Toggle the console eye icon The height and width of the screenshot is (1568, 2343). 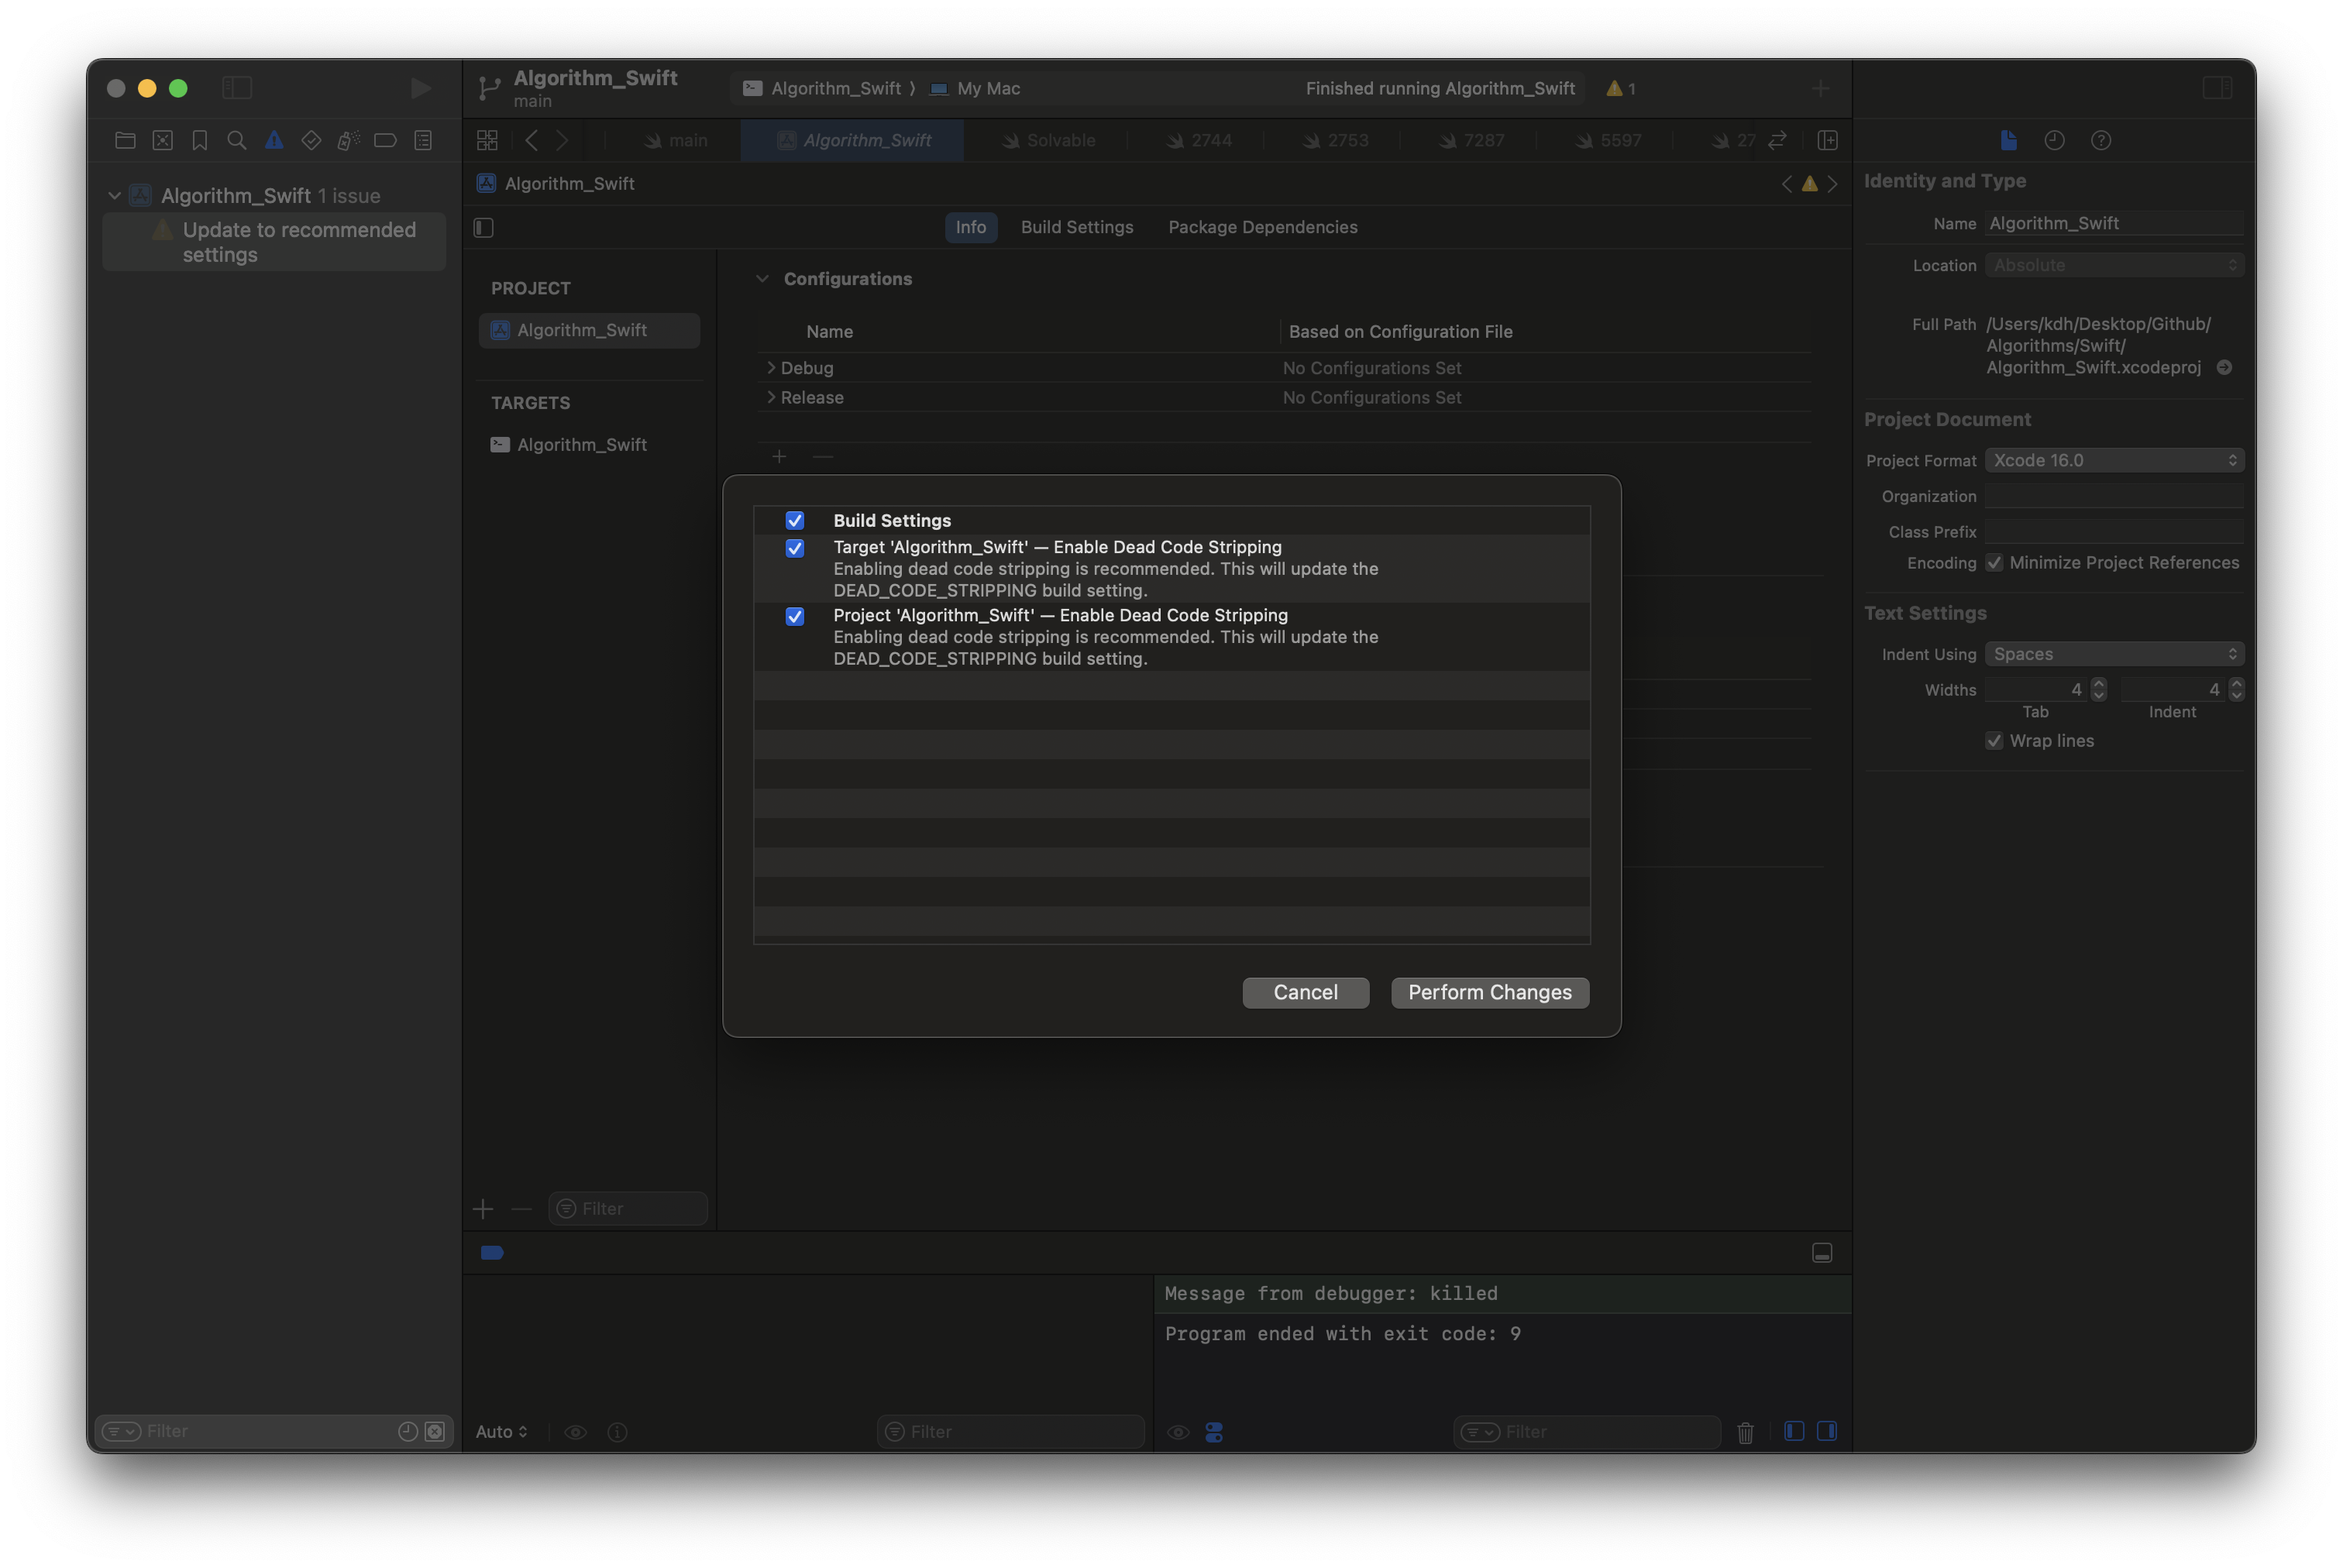pyautogui.click(x=1178, y=1432)
